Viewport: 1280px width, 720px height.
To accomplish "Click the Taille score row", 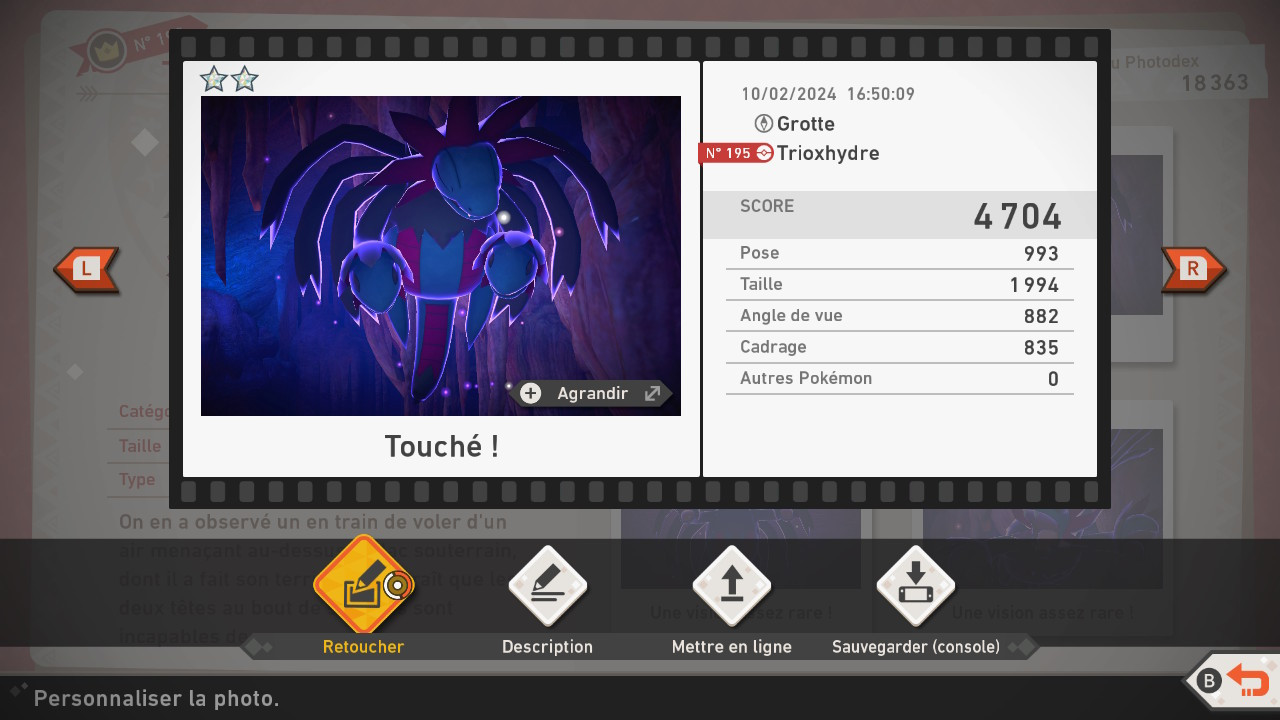I will coord(899,285).
